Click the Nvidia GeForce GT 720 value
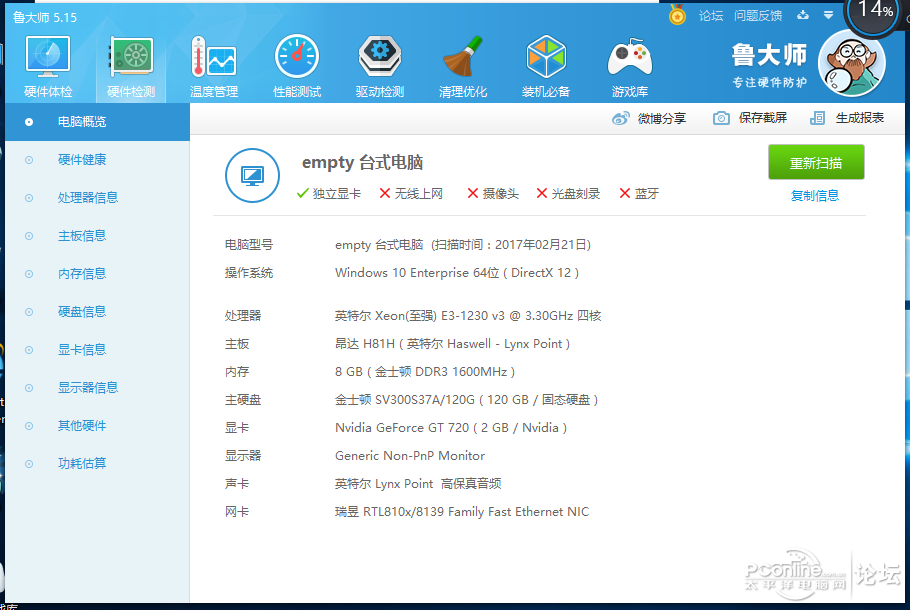Screen dimensions: 910x610 click(451, 428)
